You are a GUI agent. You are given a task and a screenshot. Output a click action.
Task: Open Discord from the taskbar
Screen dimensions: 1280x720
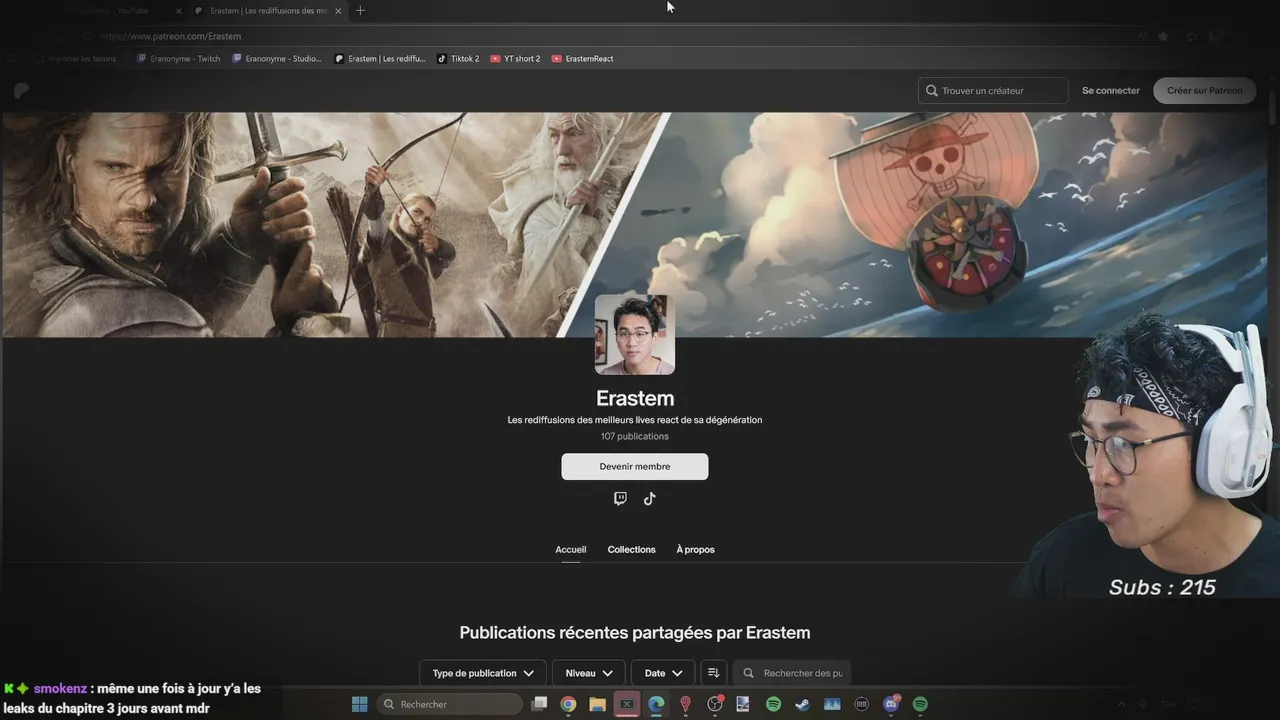(x=891, y=704)
